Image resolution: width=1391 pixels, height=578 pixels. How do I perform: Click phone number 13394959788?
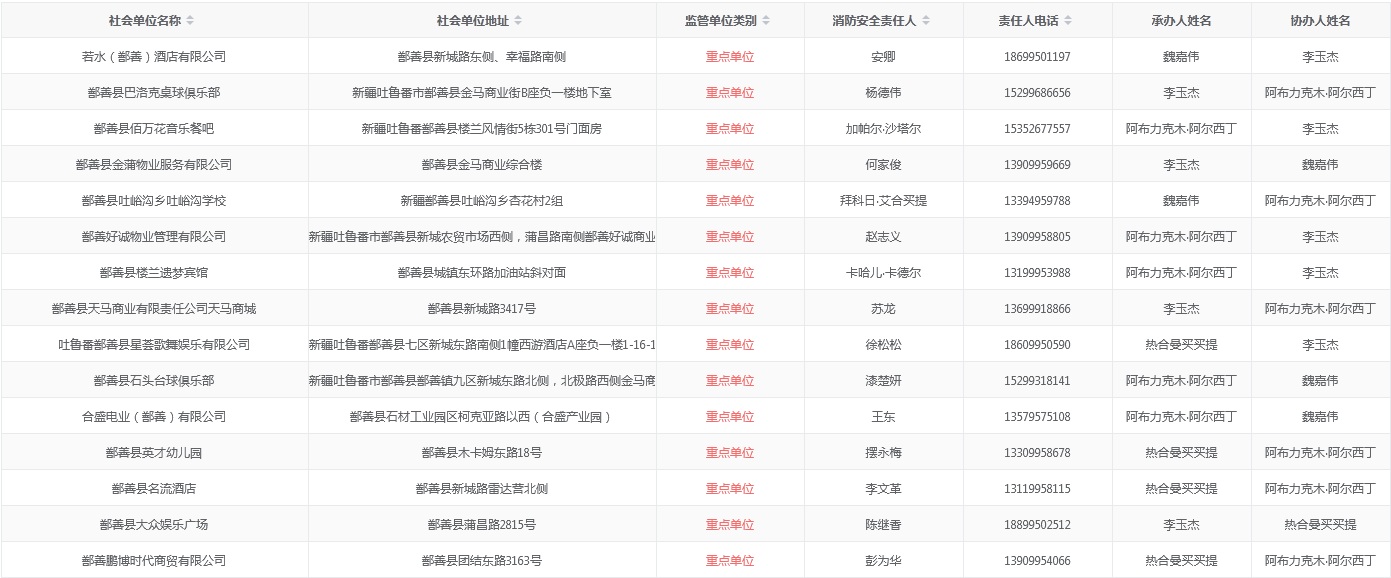pos(1037,201)
